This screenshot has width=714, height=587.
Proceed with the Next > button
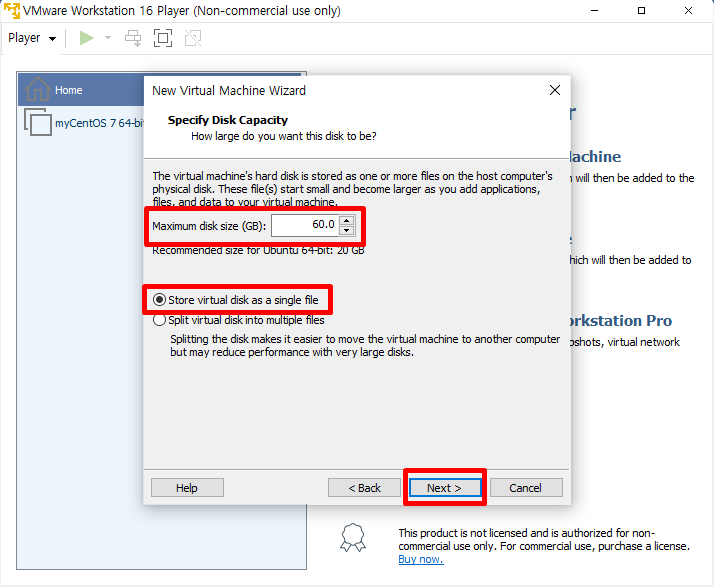pos(444,488)
